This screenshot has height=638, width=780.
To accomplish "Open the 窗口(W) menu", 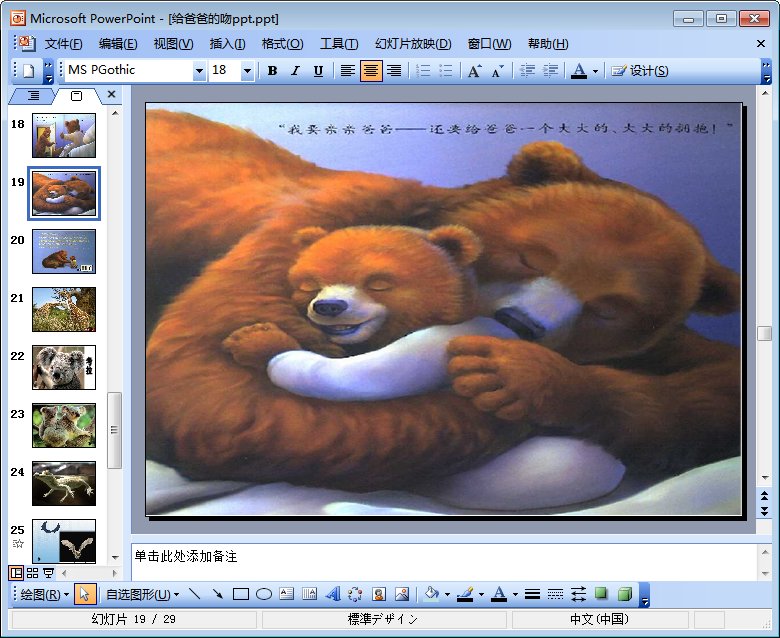I will pos(489,44).
